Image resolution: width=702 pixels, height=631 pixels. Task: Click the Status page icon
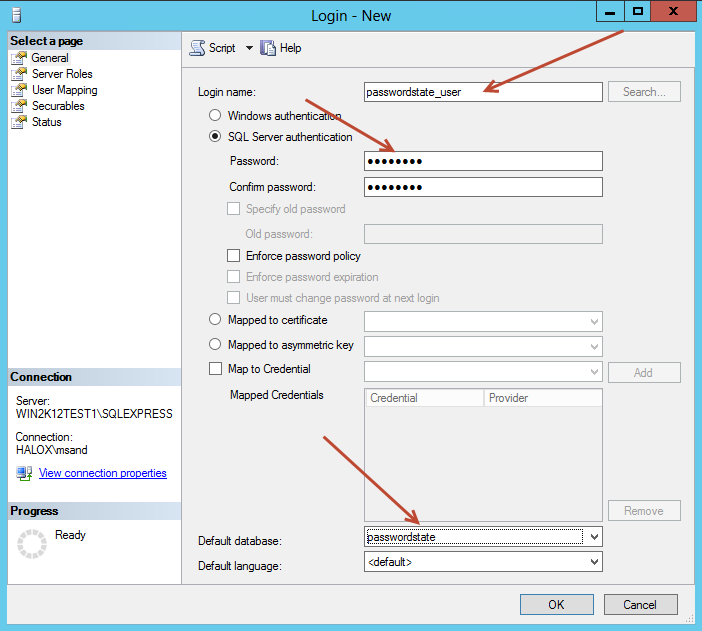click(18, 122)
